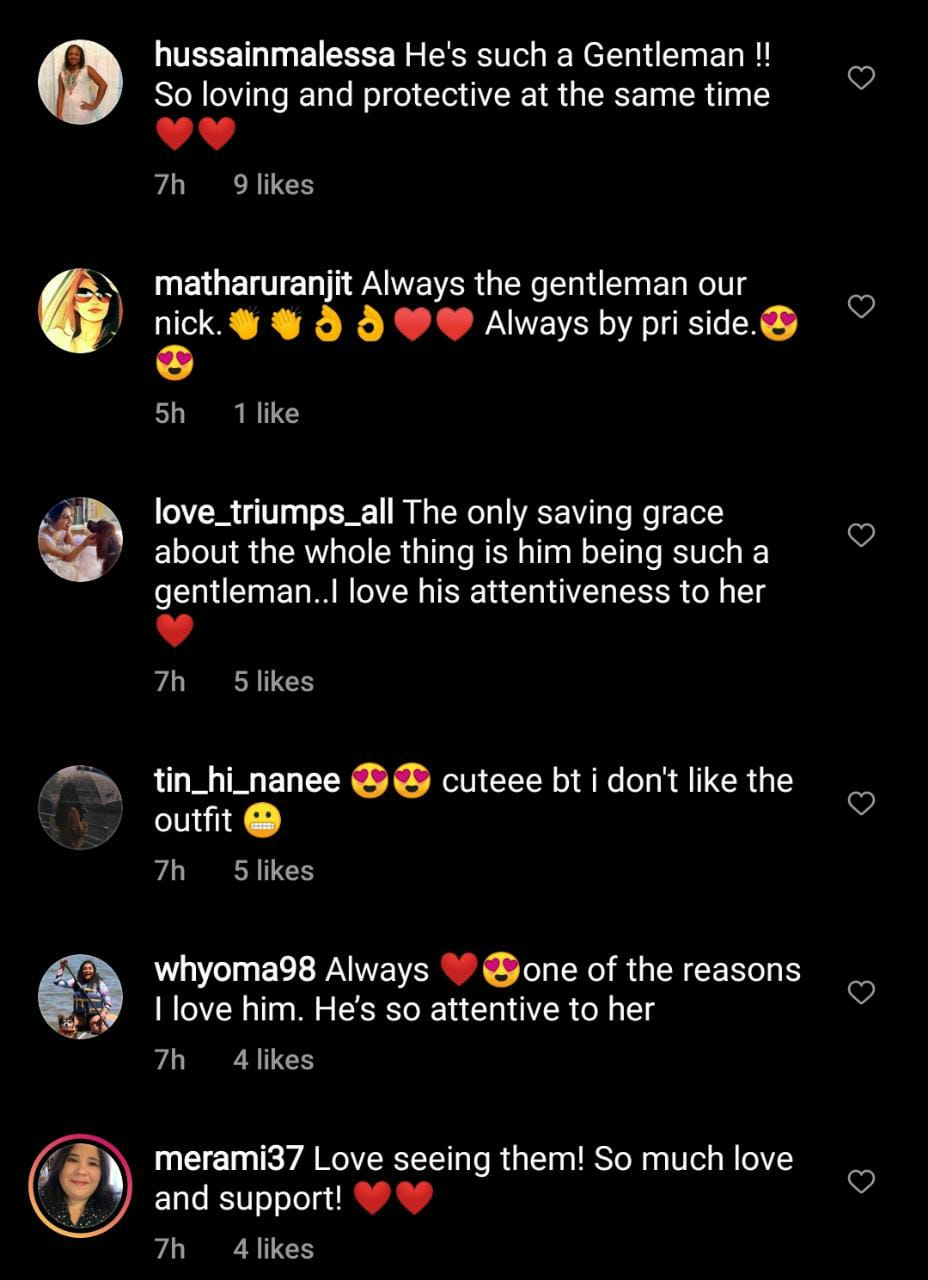The width and height of the screenshot is (928, 1280).
Task: Select the whyoma98 username
Action: [x=236, y=970]
